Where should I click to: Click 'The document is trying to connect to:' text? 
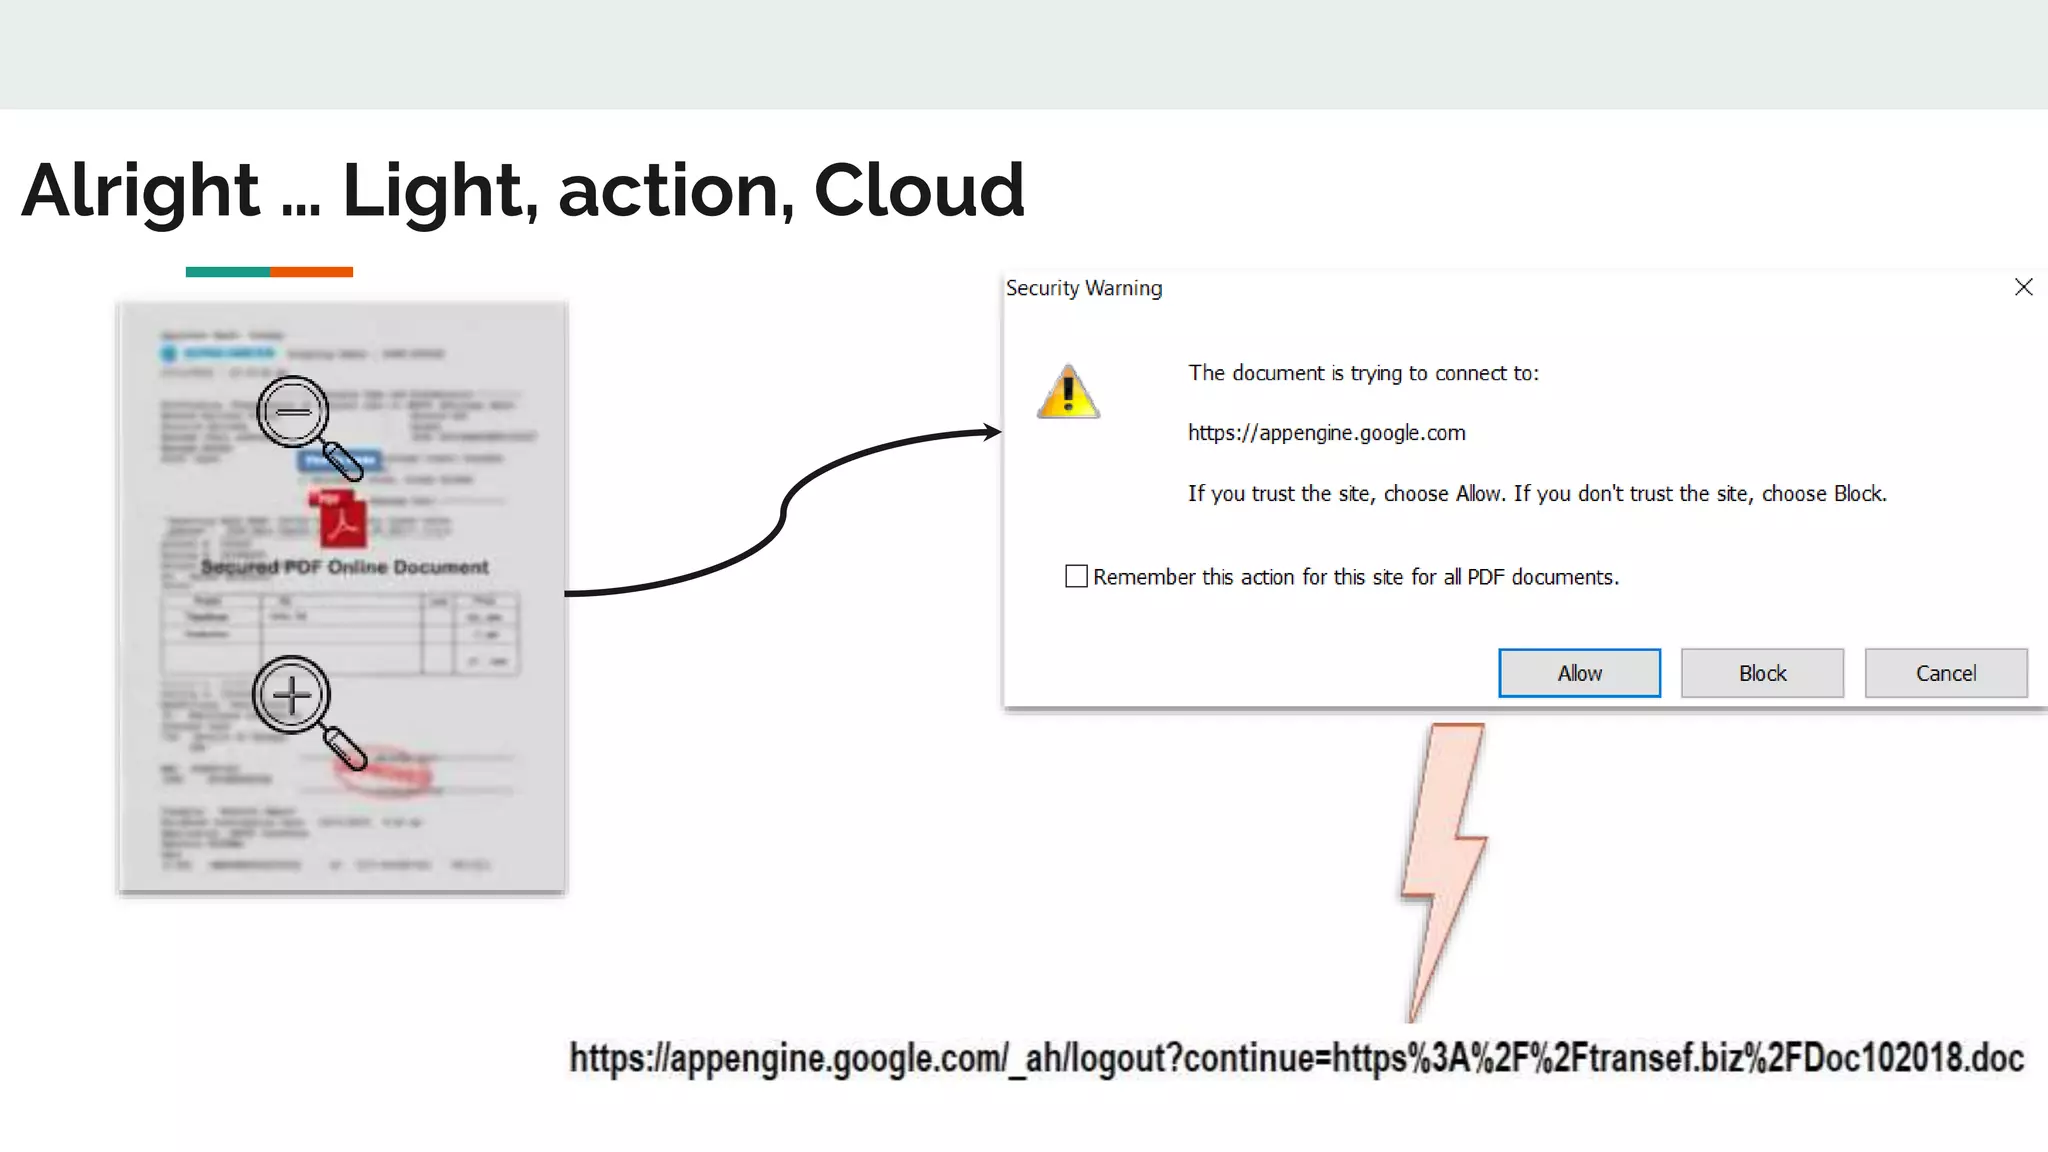pyautogui.click(x=1363, y=373)
